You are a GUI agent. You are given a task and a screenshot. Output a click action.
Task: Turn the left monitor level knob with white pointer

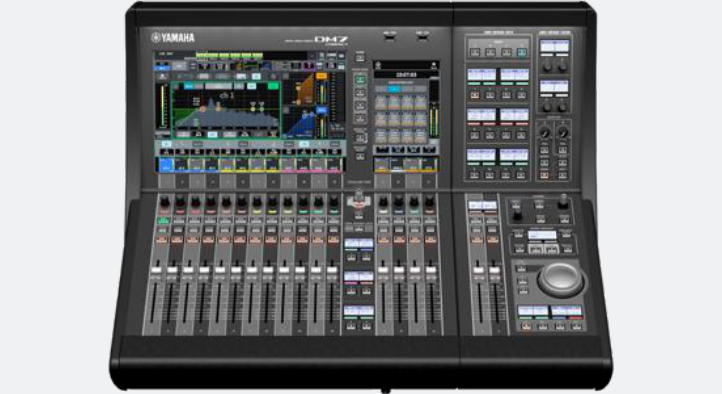(545, 133)
